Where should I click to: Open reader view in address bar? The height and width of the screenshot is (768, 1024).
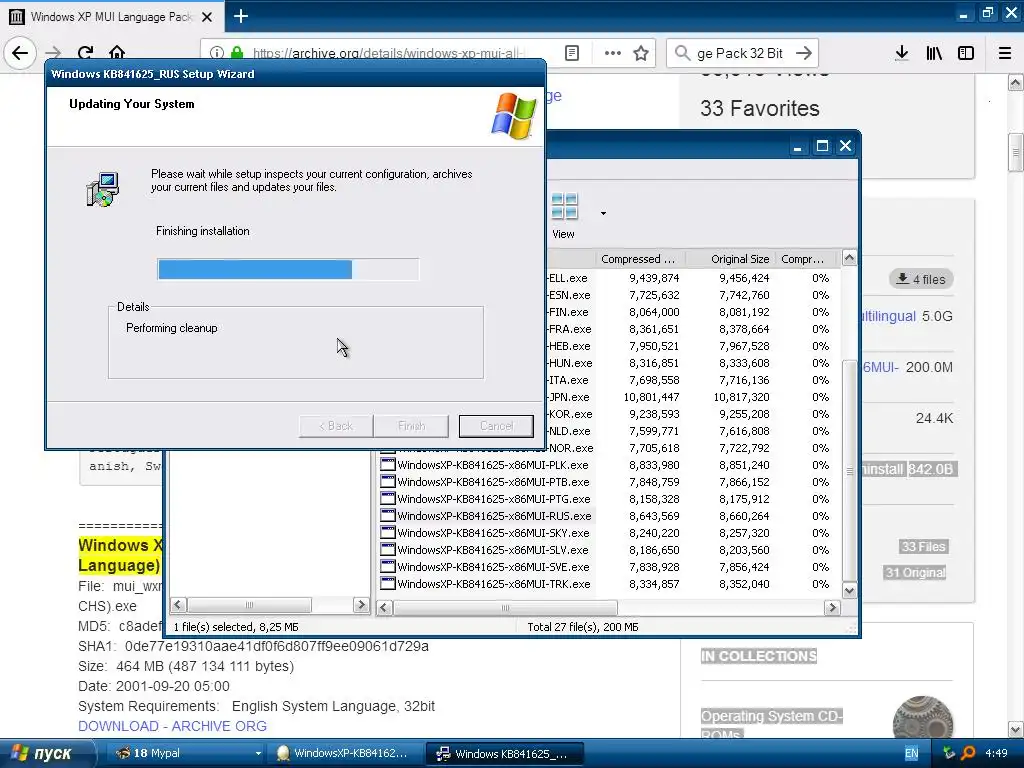click(x=571, y=53)
